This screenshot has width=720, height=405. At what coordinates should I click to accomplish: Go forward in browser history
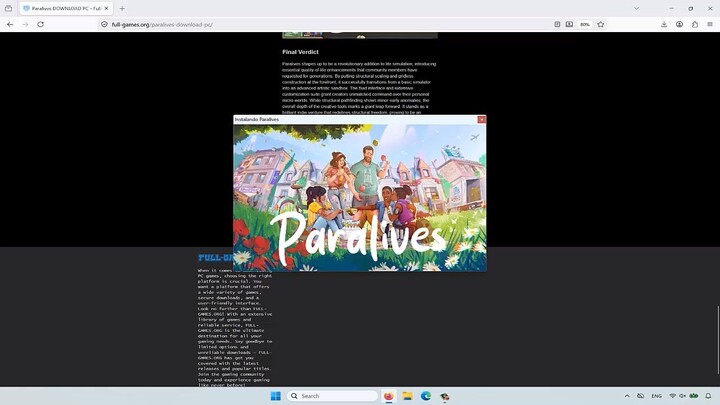coord(25,24)
